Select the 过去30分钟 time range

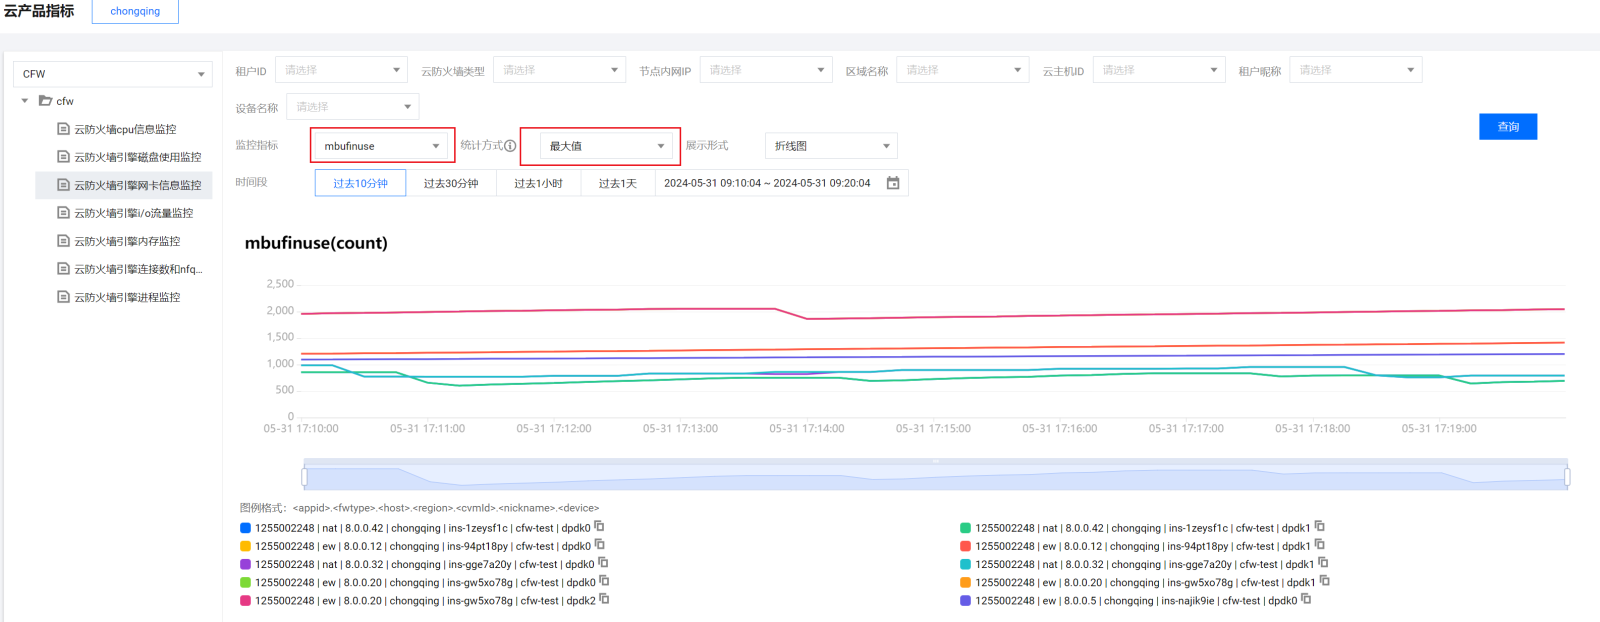tap(450, 183)
